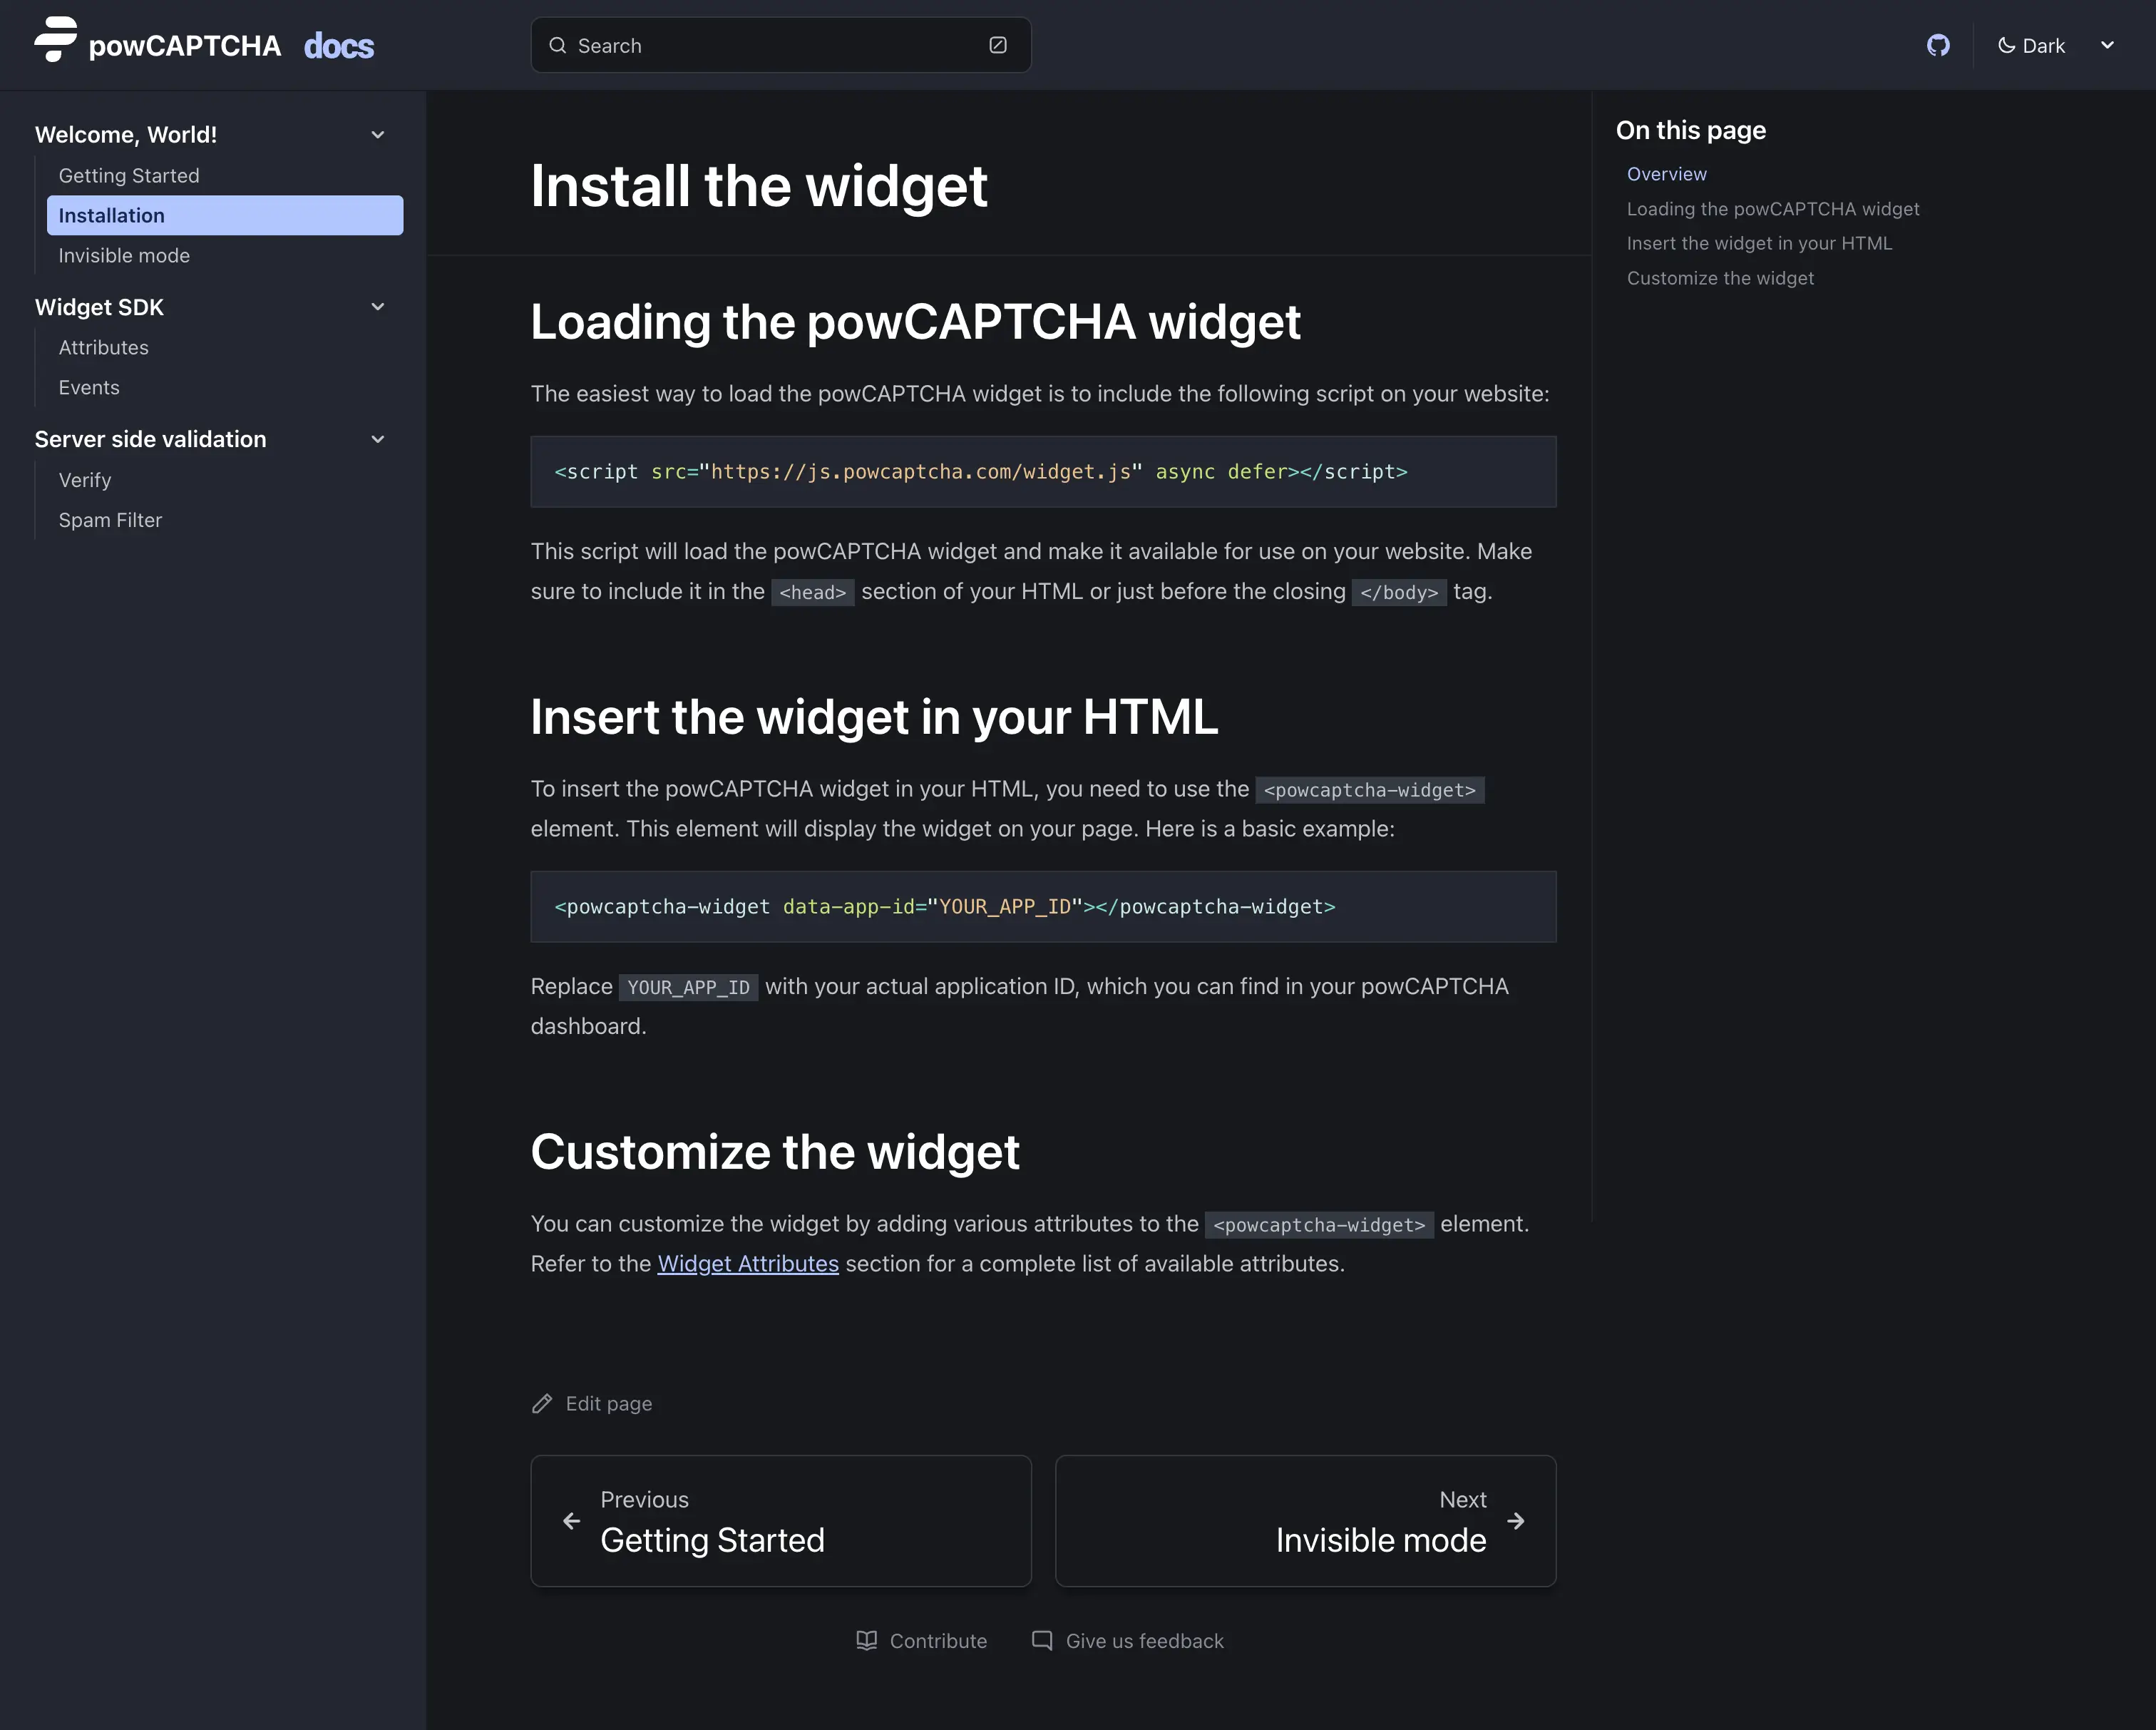Click the </body> inline code
This screenshot has height=1730, width=2156.
(1399, 592)
